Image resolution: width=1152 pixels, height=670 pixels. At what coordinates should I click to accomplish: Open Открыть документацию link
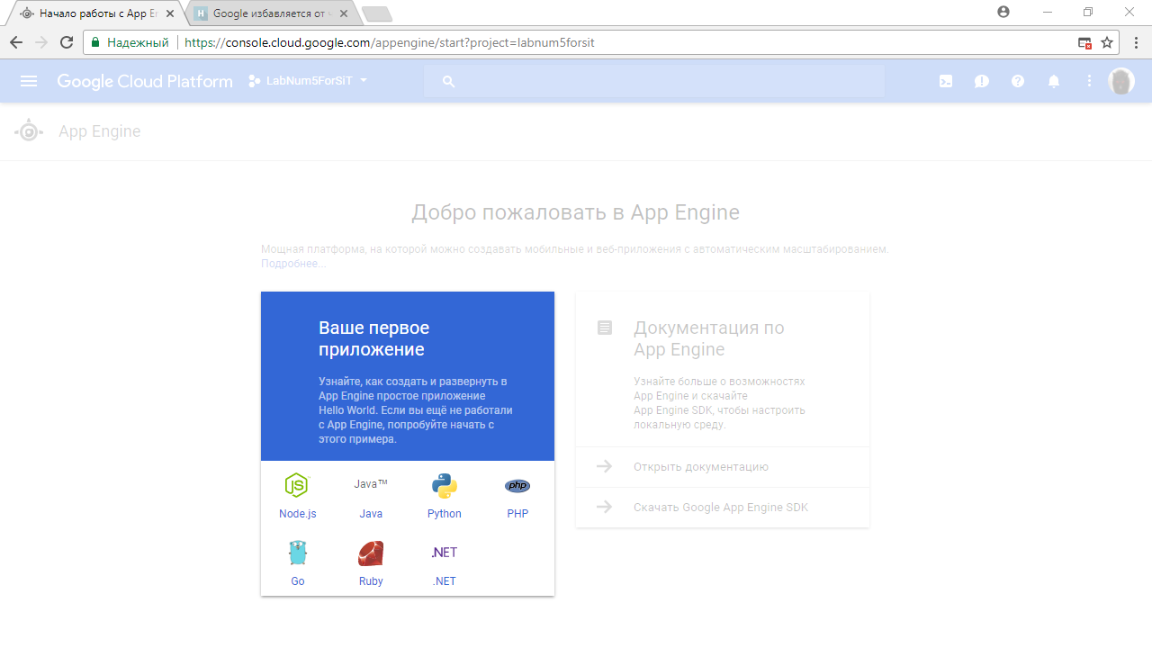[722, 467]
